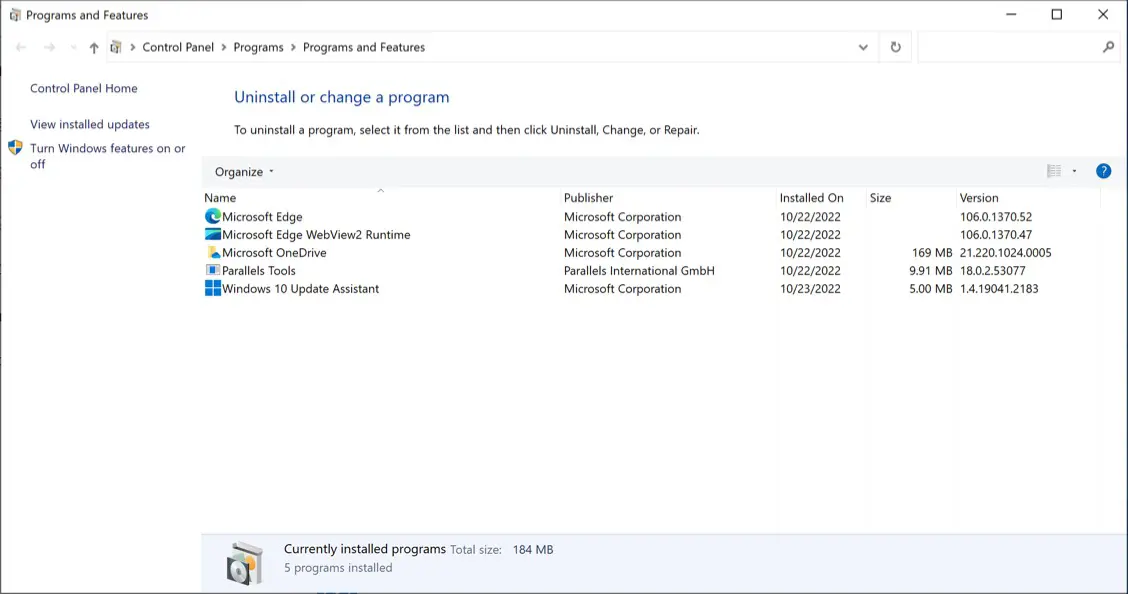This screenshot has height=594, width=1128.
Task: Click the up arrow navigation icon
Action: pos(93,47)
